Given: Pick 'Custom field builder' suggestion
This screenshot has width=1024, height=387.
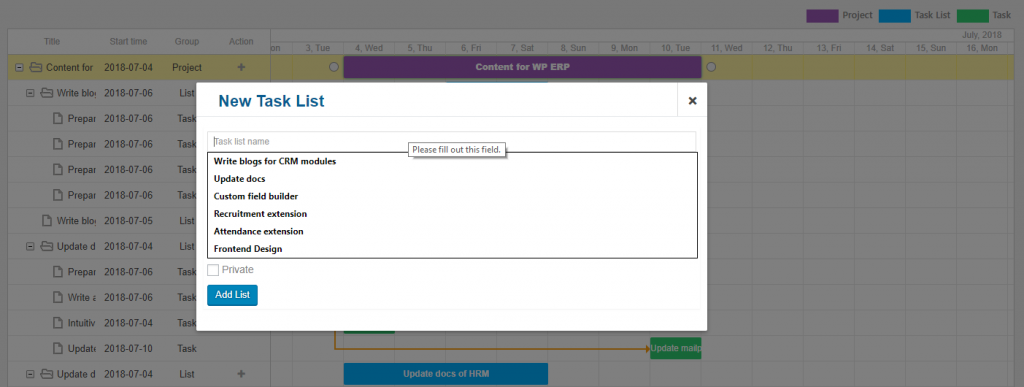Looking at the screenshot, I should click(x=256, y=196).
